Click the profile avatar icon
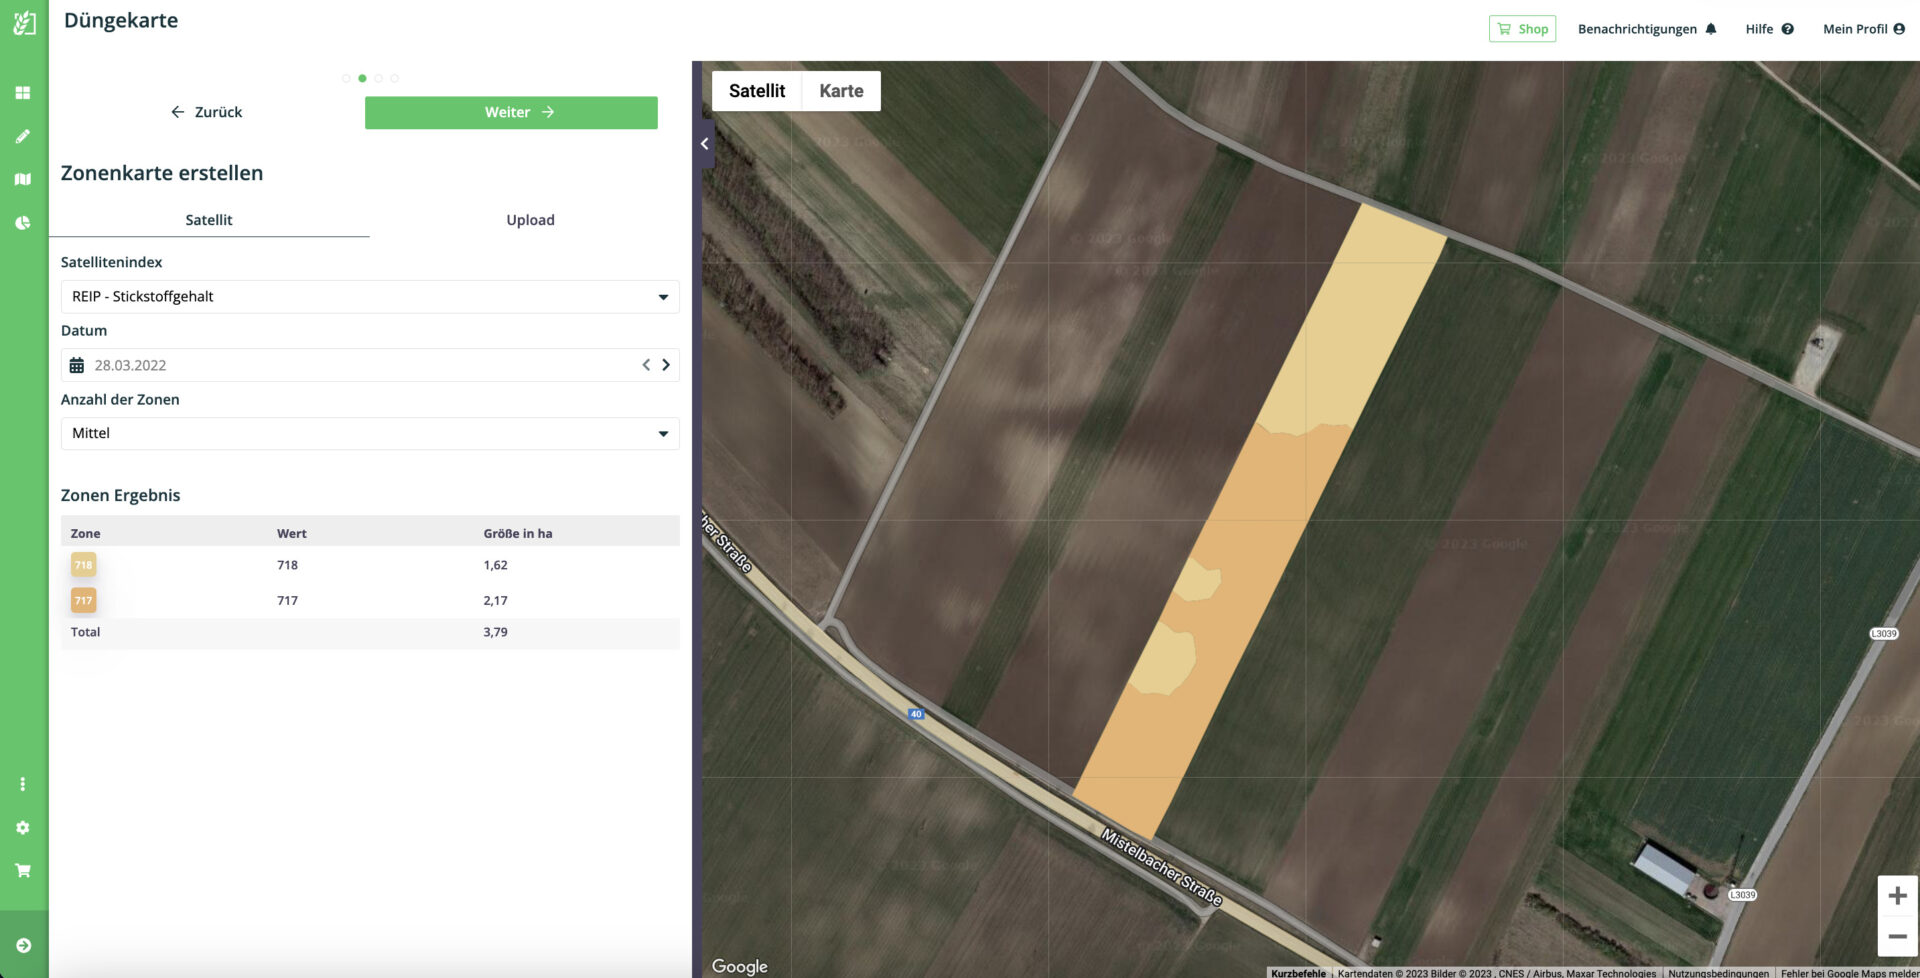1920x978 pixels. click(x=1899, y=29)
